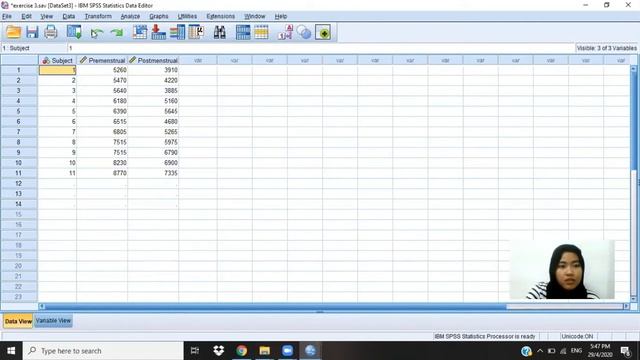Open File Explorer from taskbar

[264, 351]
